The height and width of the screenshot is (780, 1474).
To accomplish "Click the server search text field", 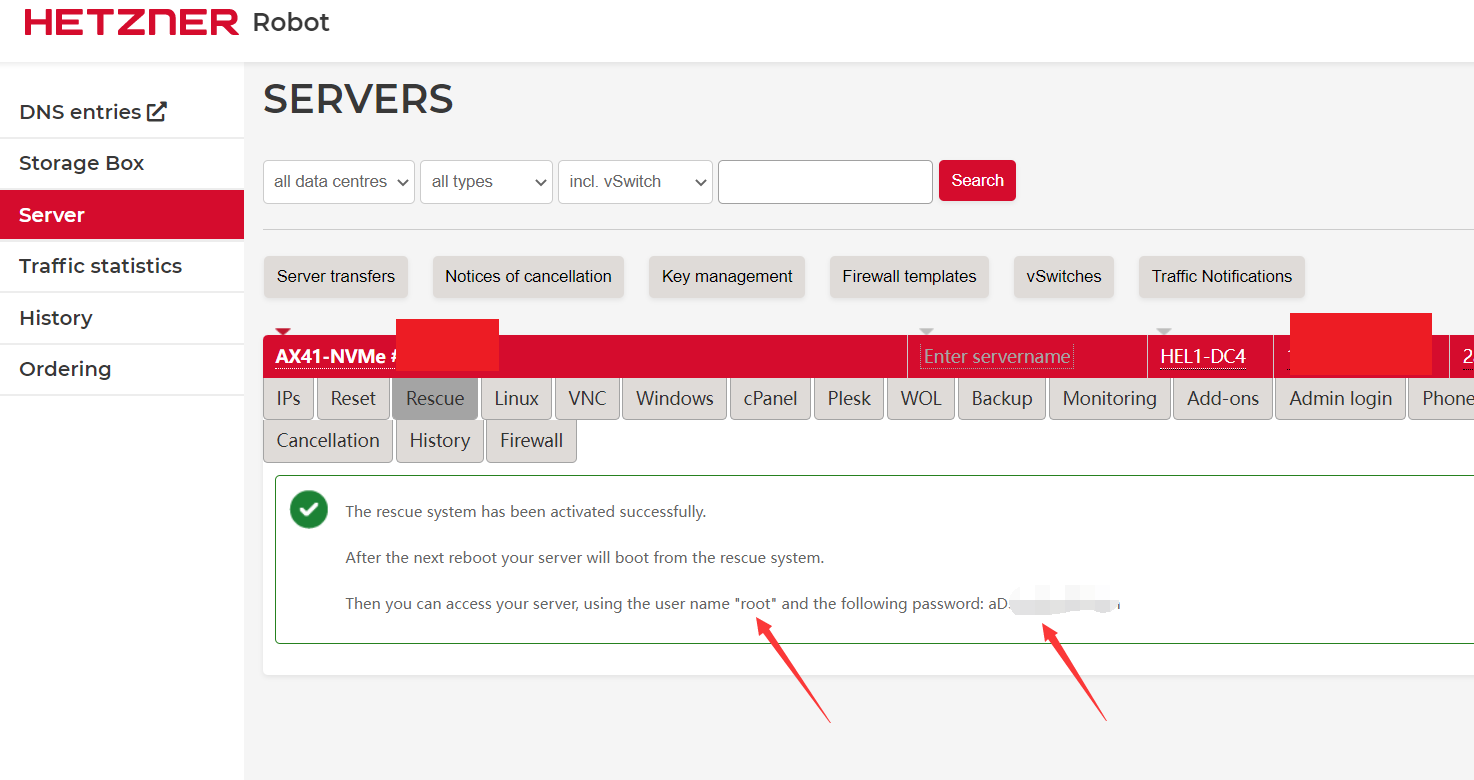I will click(x=825, y=182).
